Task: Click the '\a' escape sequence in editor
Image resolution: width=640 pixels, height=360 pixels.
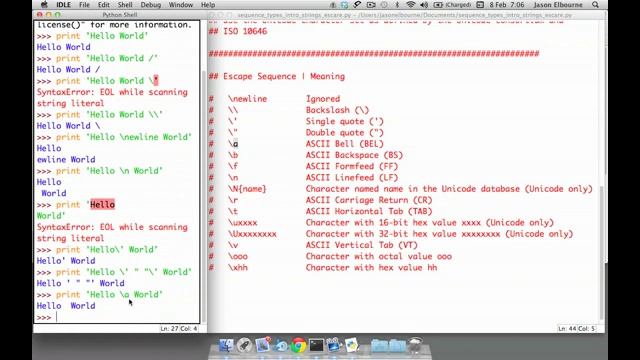Action: [x=233, y=144]
